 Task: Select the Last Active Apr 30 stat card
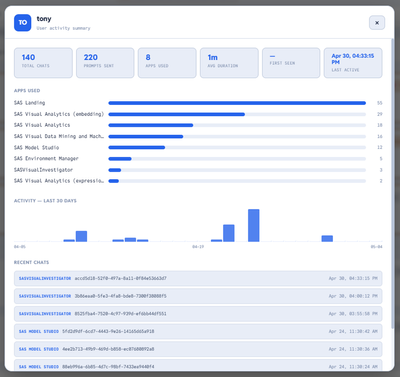click(353, 63)
